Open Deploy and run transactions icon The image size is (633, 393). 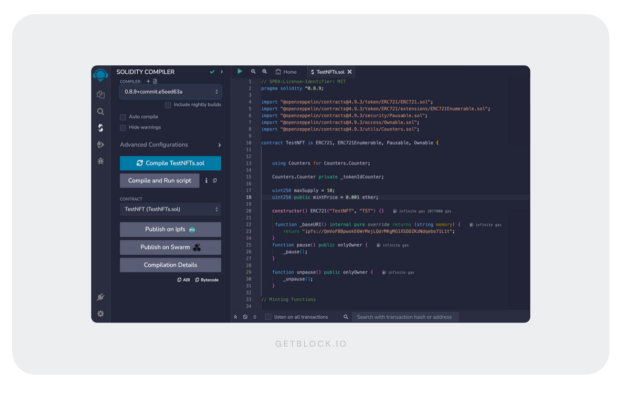pos(101,145)
